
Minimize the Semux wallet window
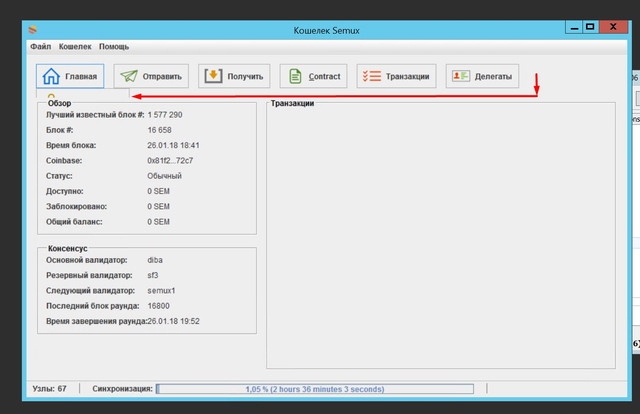pyautogui.click(x=574, y=27)
